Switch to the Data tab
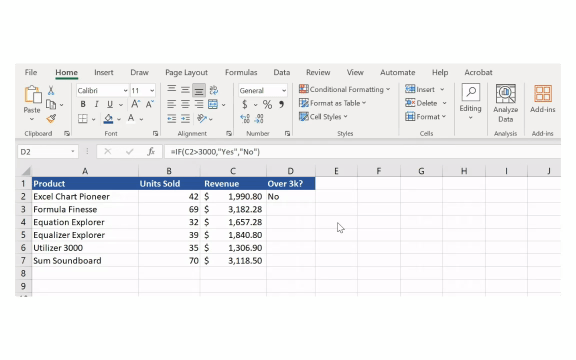Screen dimensions: 576x360 pyautogui.click(x=282, y=72)
